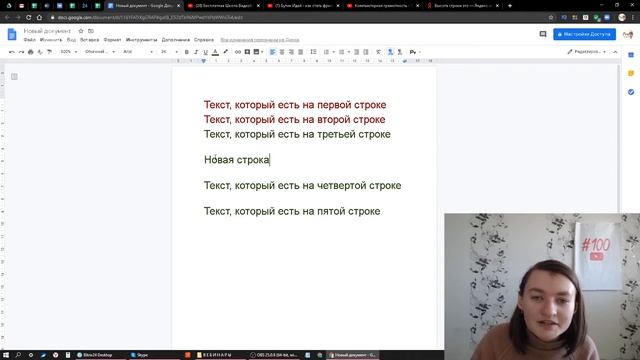Image resolution: width=640 pixels, height=360 pixels.
Task: Reload the page in browser
Action: pos(29,18)
